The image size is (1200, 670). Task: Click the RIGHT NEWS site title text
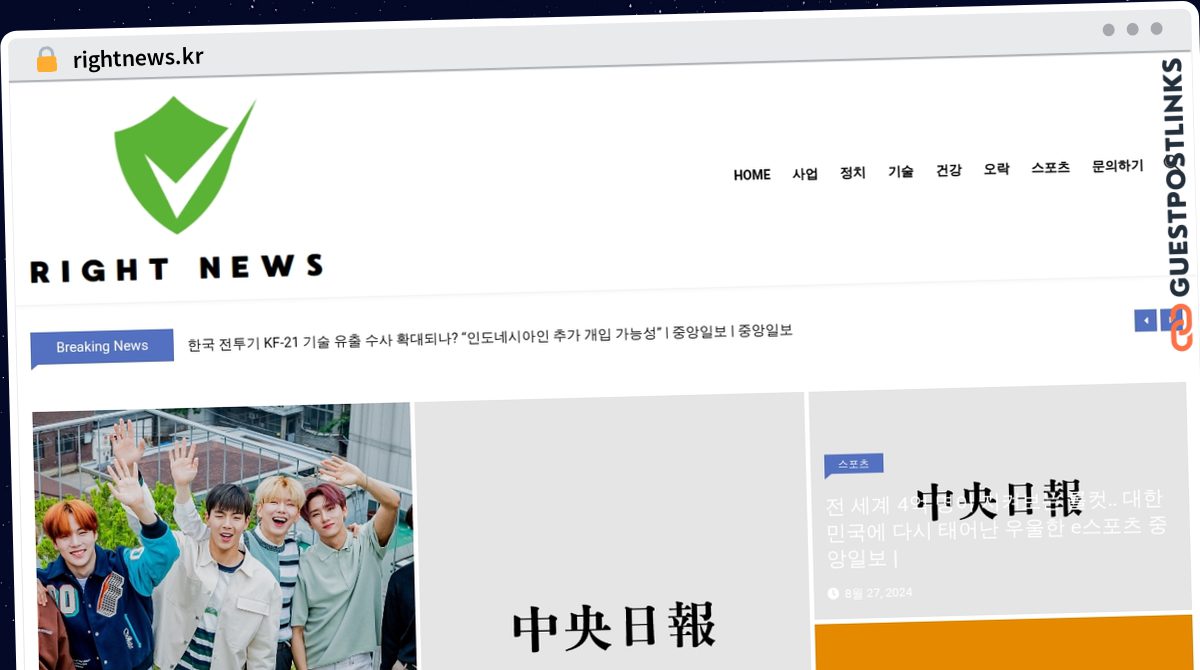(x=177, y=268)
